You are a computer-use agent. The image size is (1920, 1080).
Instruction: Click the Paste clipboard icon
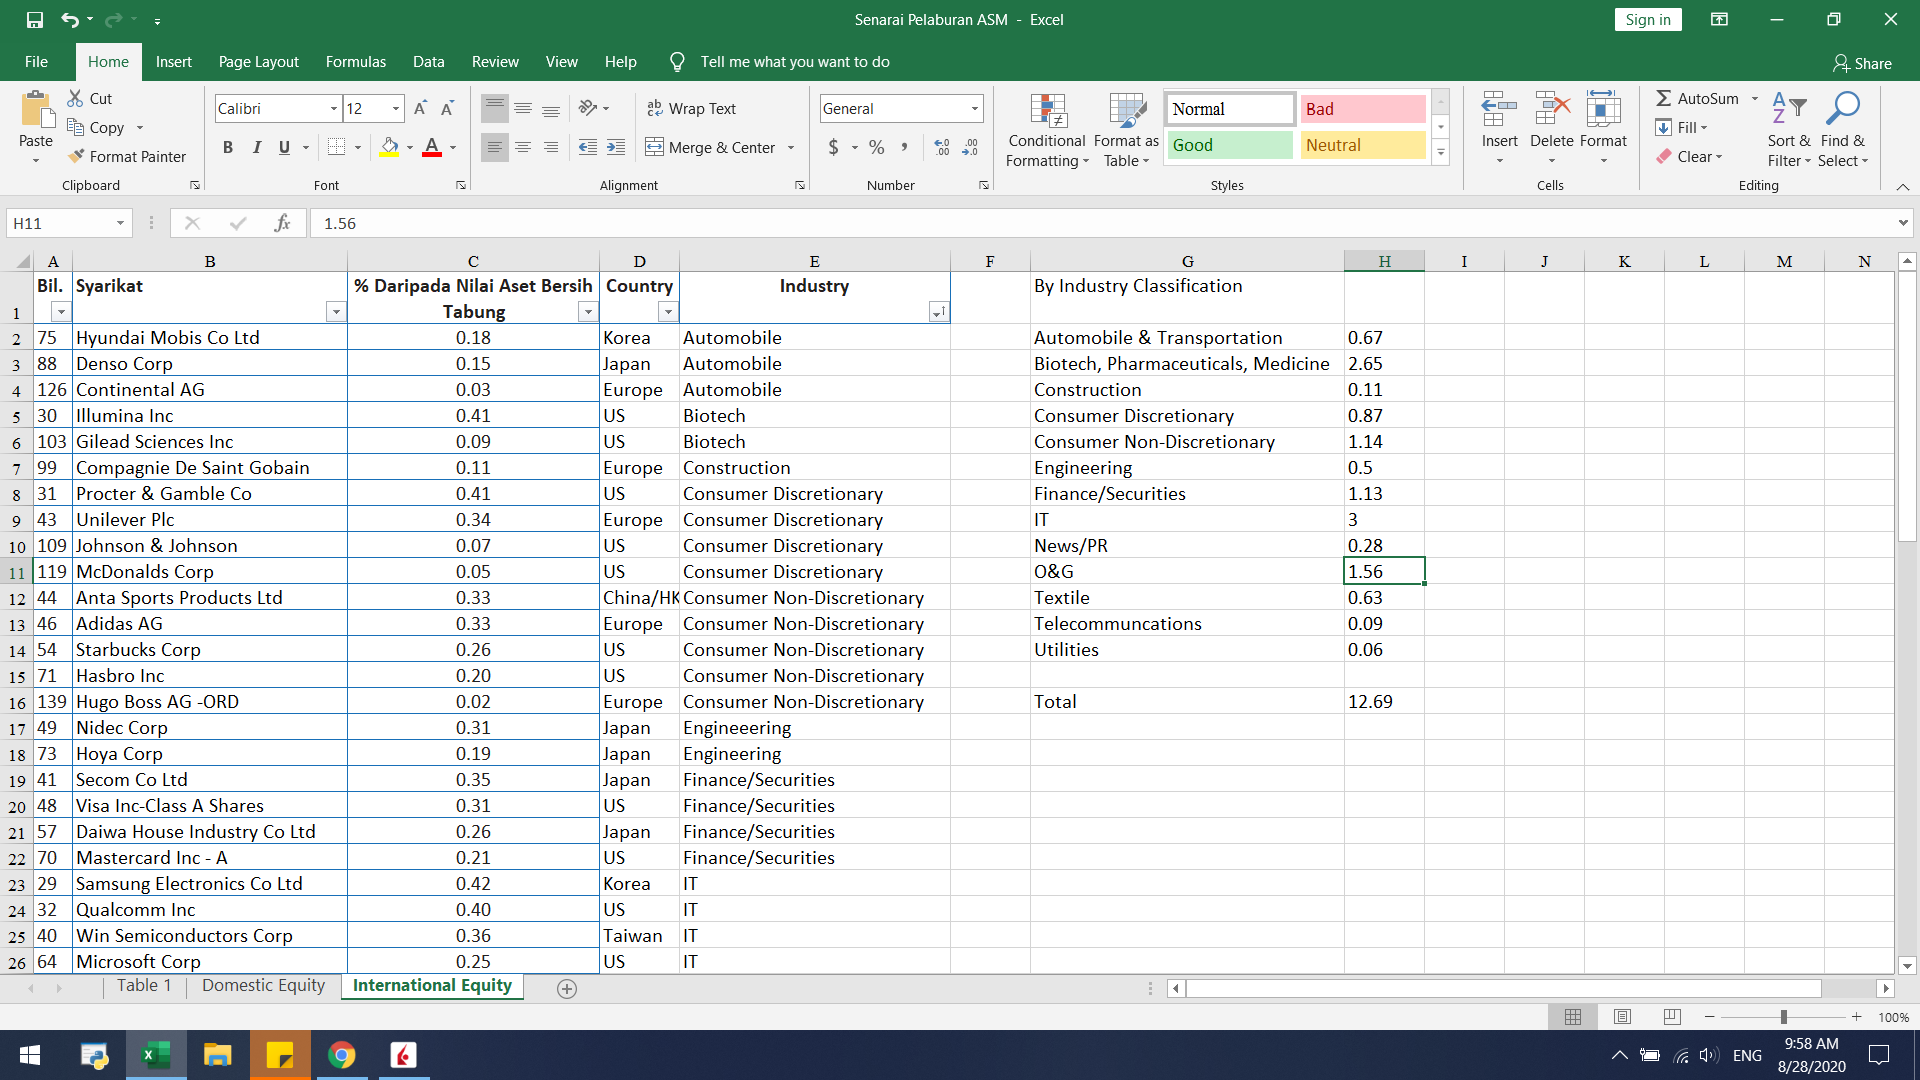click(x=36, y=110)
